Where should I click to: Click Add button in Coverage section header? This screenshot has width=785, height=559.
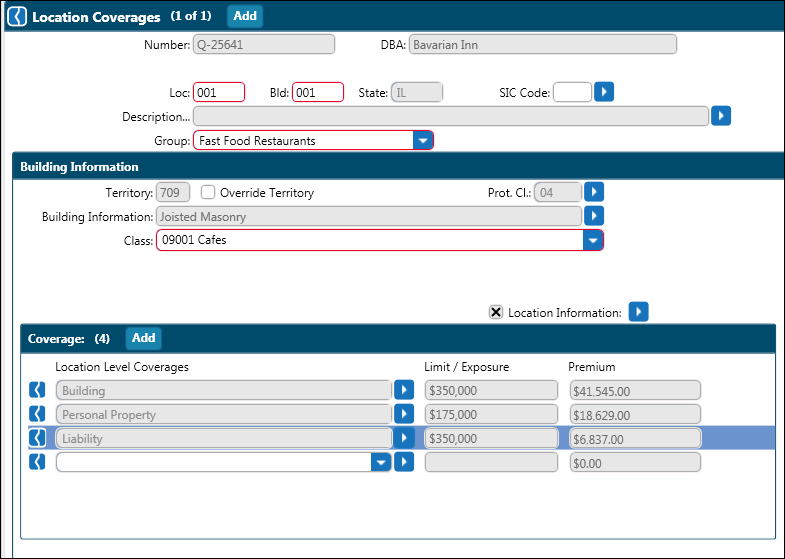pyautogui.click(x=143, y=338)
